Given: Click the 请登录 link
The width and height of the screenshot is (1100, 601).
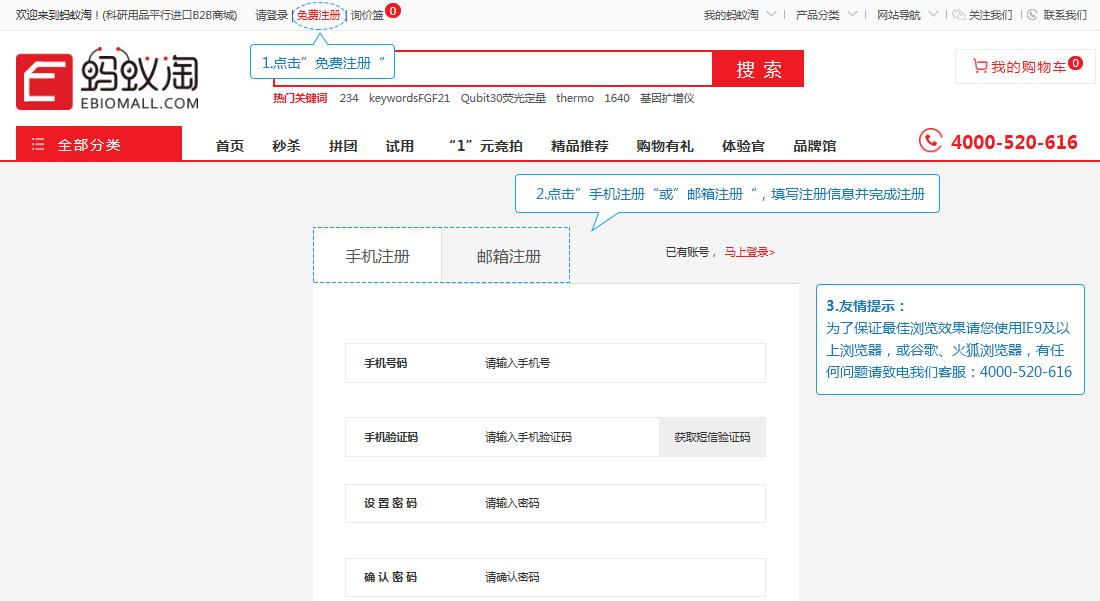Looking at the screenshot, I should (x=271, y=15).
